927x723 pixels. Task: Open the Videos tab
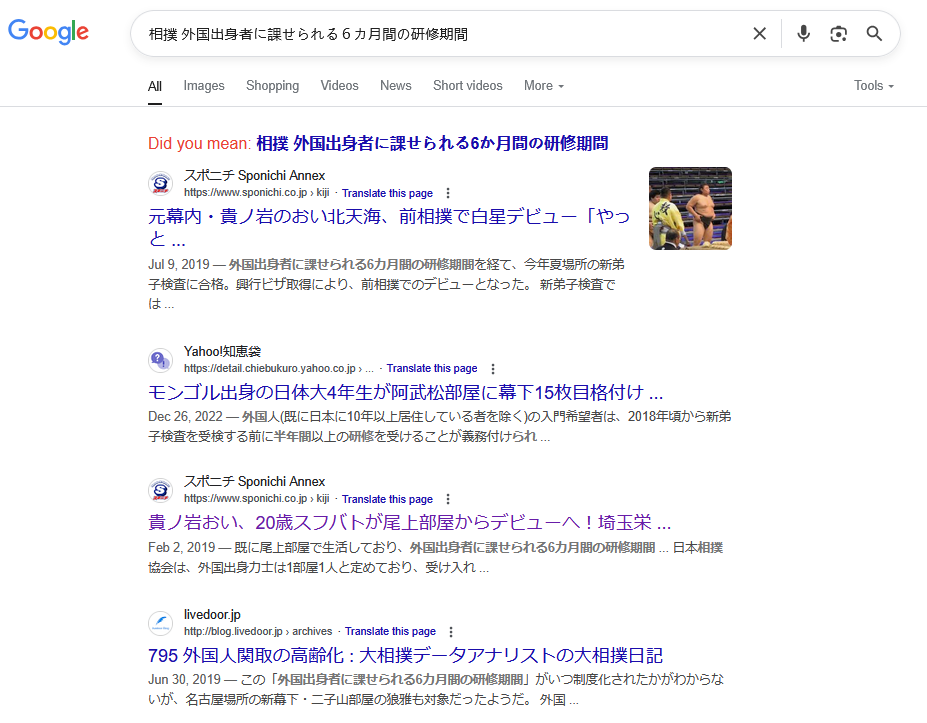339,86
